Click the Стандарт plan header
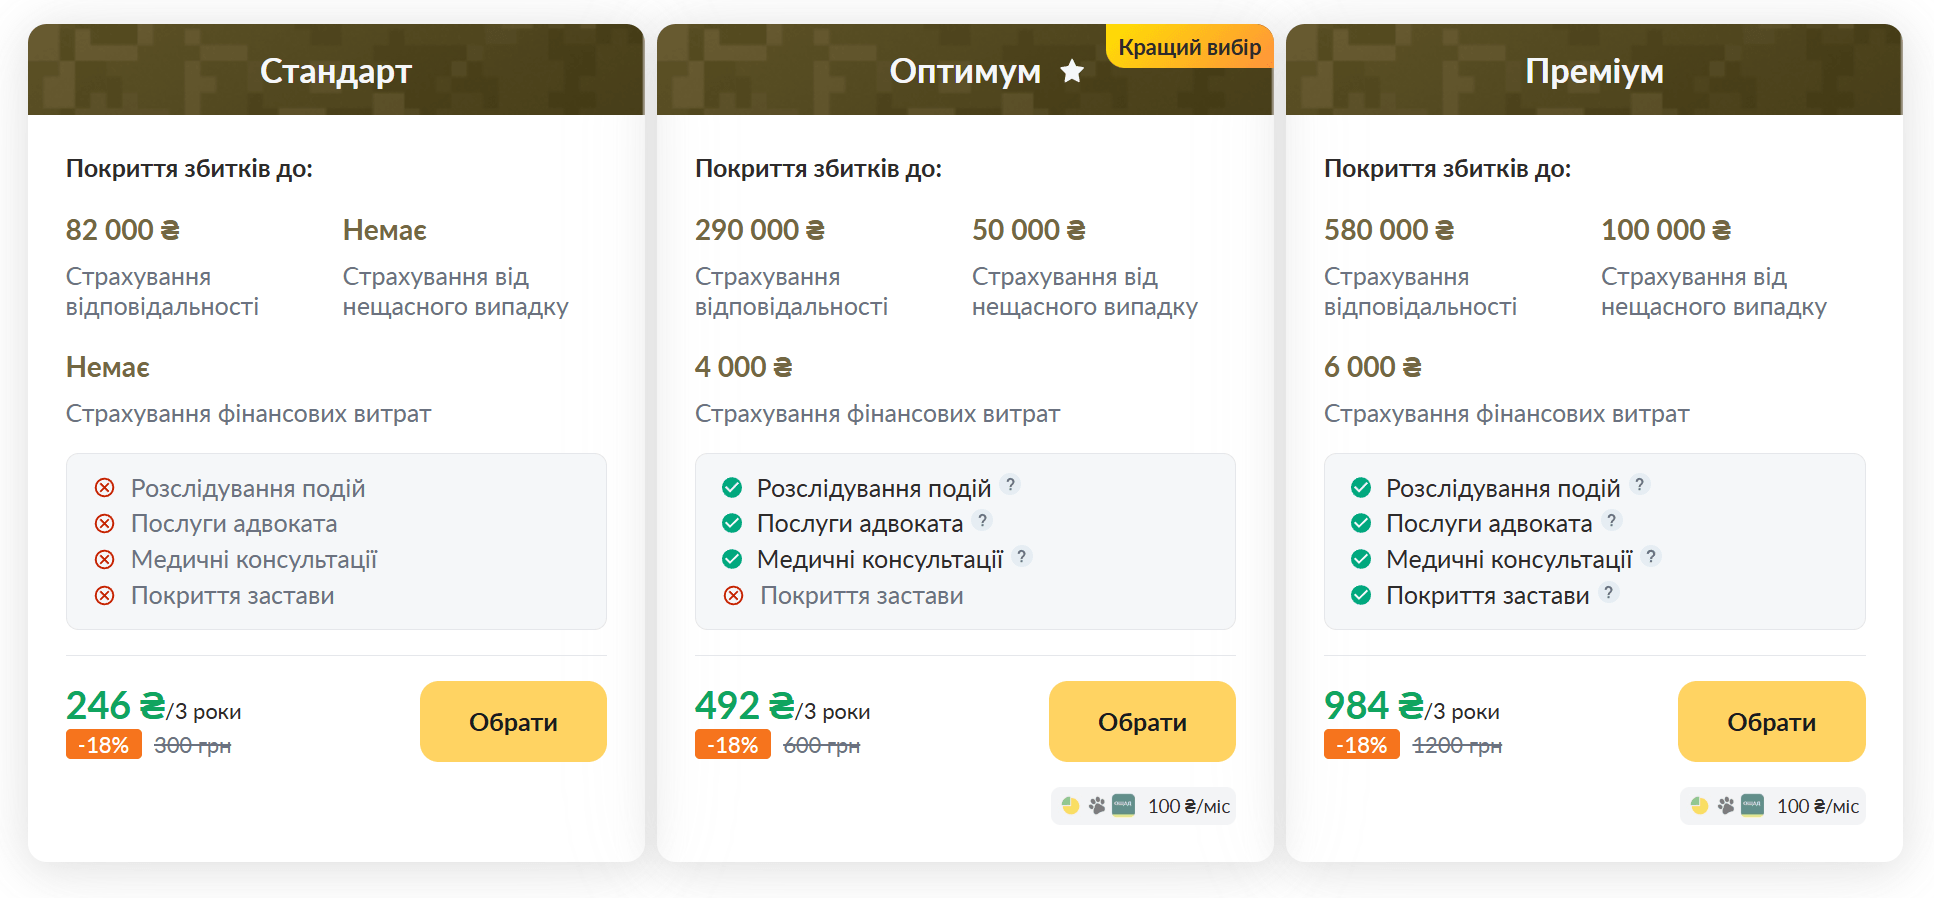 [x=336, y=70]
